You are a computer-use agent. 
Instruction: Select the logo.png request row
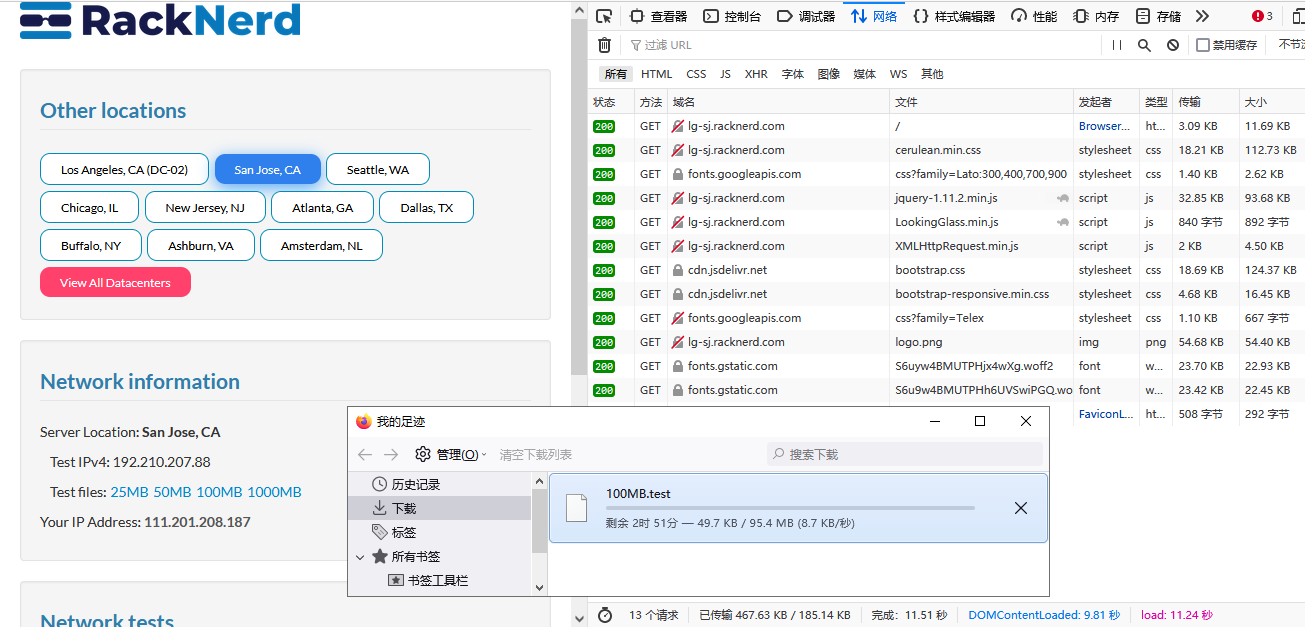pyautogui.click(x=946, y=342)
